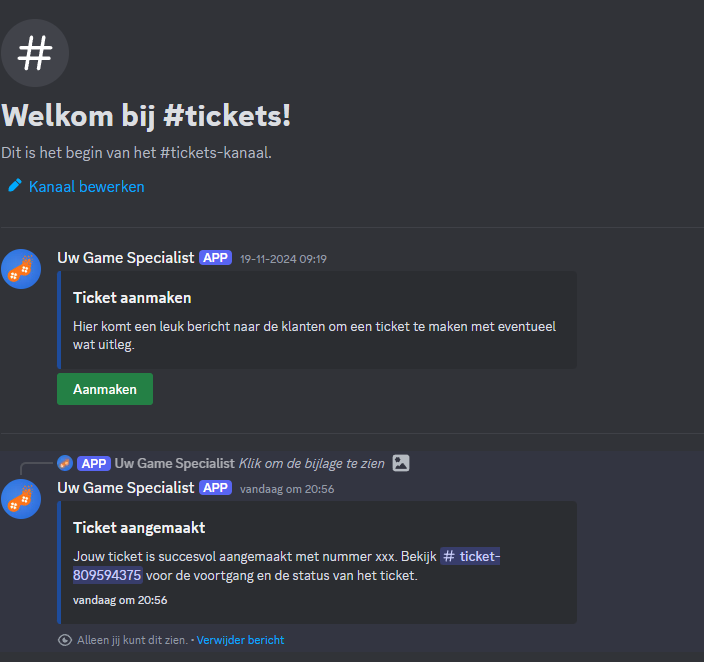Click the 'Ticket aangemaakt' embed title

click(139, 527)
